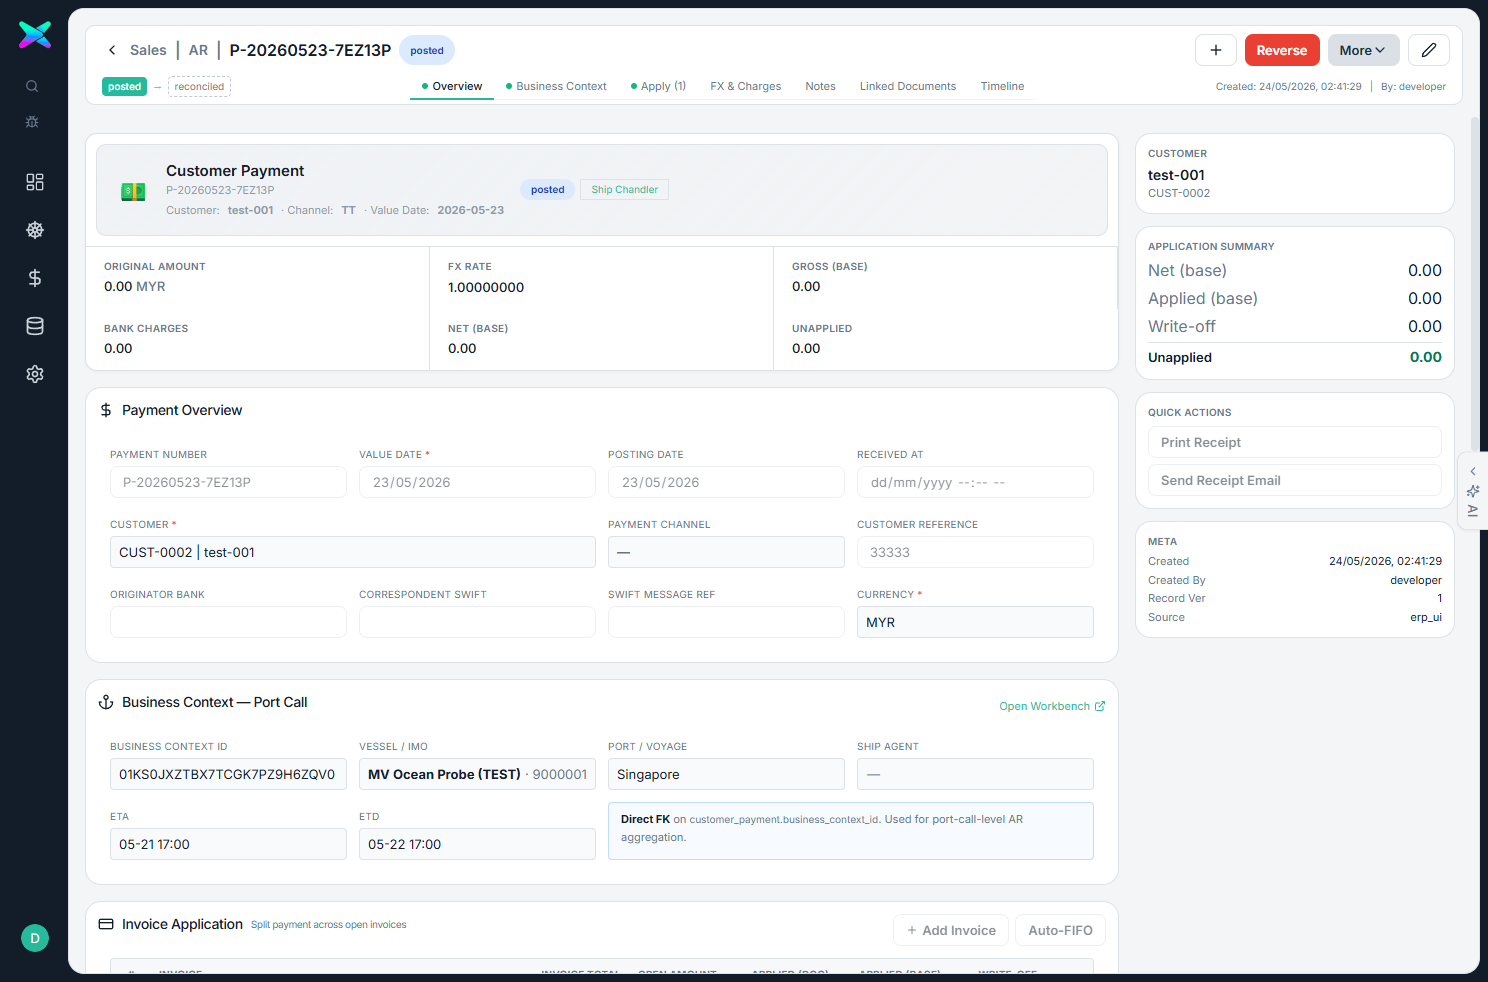Click the ETA 05-21 17:00 field
Viewport: 1488px width, 982px height.
(228, 844)
